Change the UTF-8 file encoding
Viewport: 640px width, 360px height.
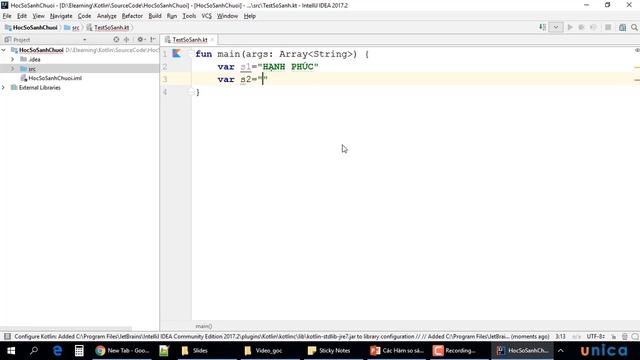pos(596,336)
